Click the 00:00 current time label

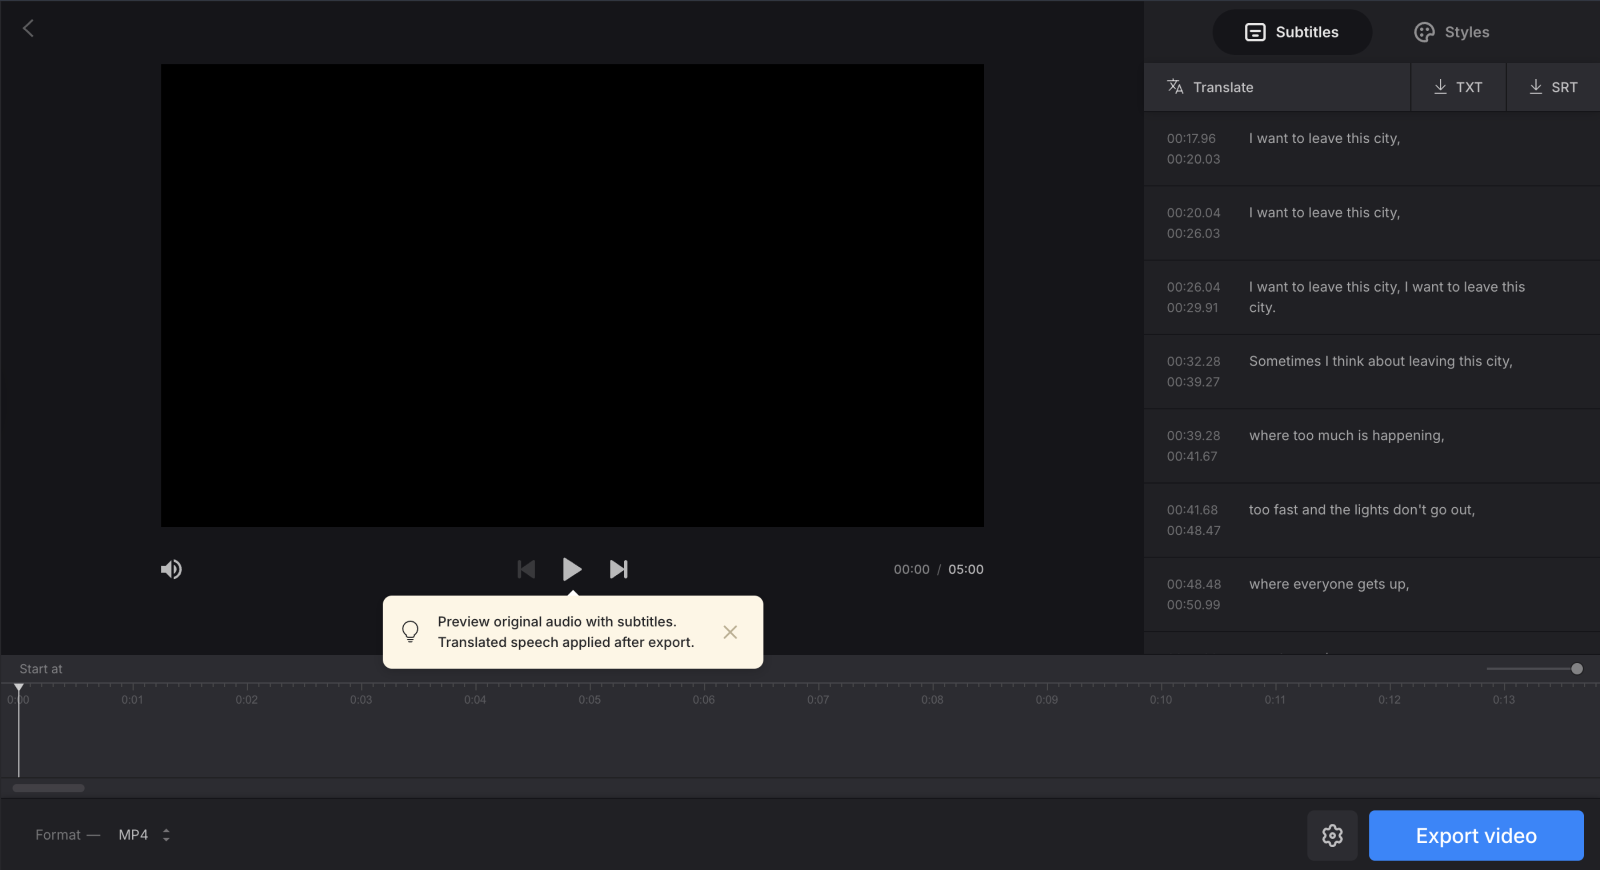[911, 569]
